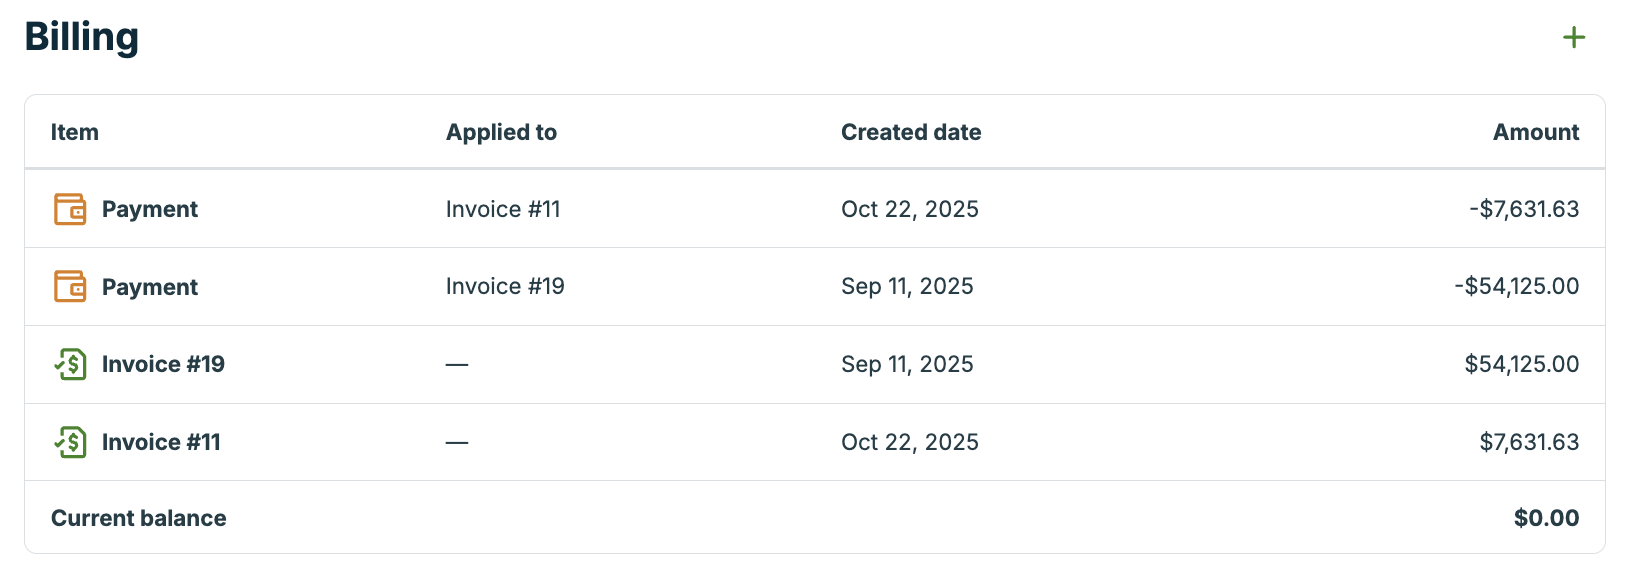Click wallet icon for Sep 11 payment

tap(70, 287)
